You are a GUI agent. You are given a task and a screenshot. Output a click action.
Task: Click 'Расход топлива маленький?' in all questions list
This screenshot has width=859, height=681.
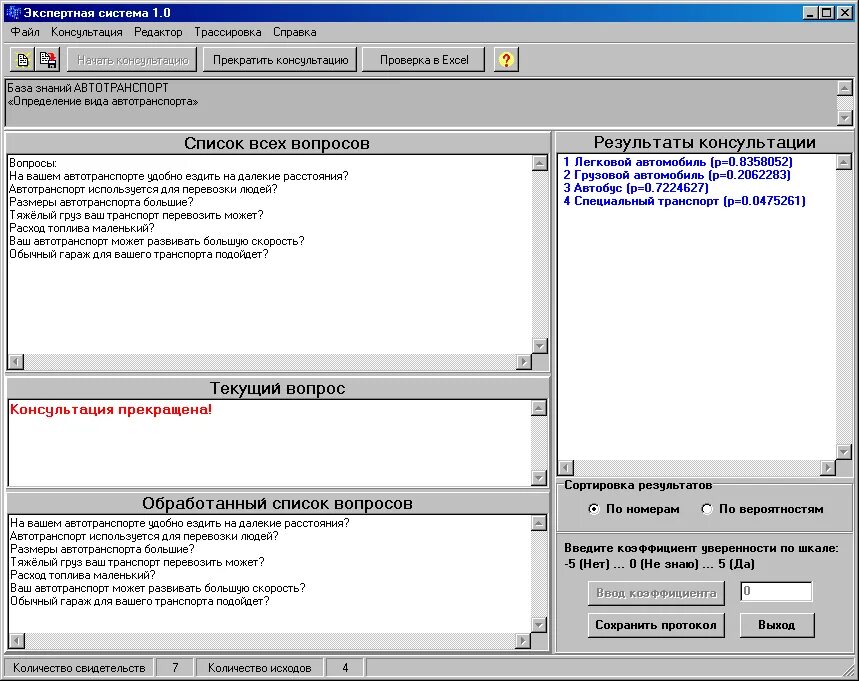[82, 228]
